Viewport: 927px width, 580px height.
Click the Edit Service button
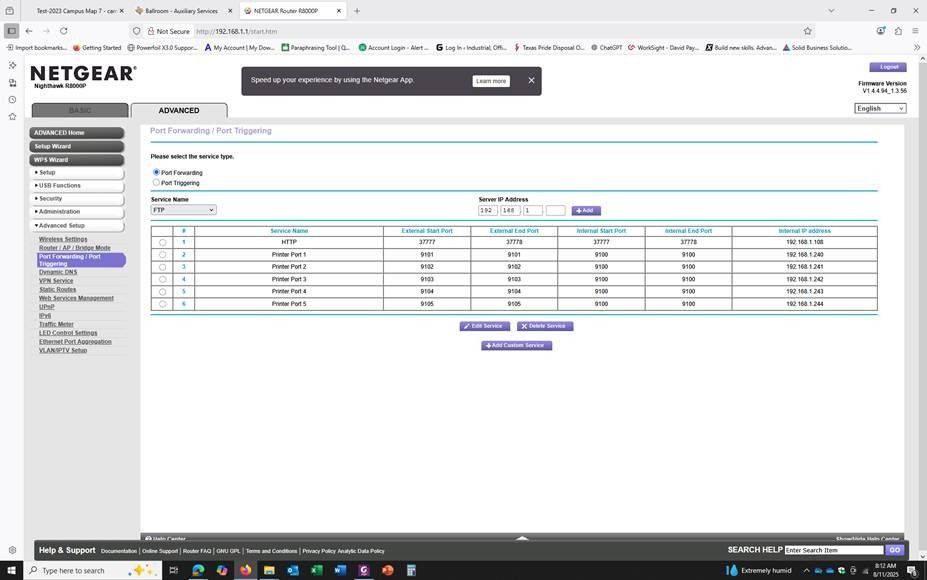click(x=484, y=326)
